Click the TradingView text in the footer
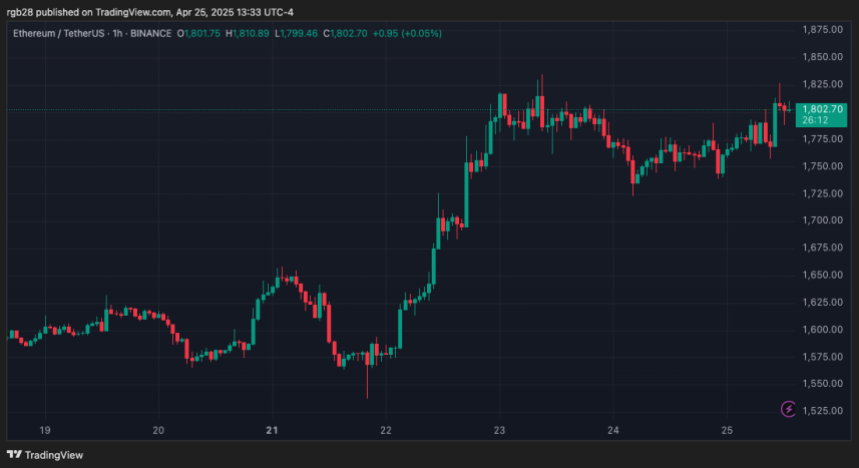Screen dimensions: 859x468 pyautogui.click(x=53, y=455)
